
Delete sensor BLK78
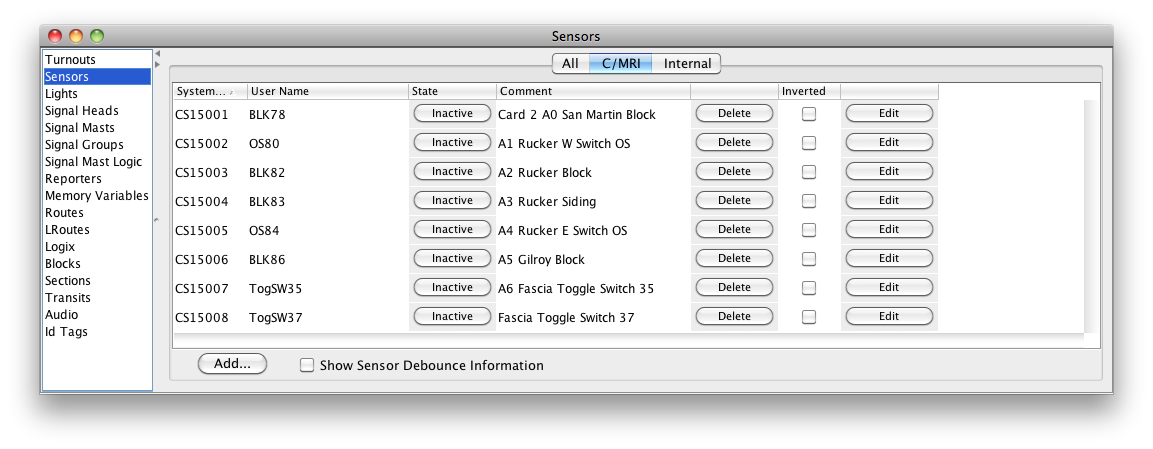click(734, 113)
